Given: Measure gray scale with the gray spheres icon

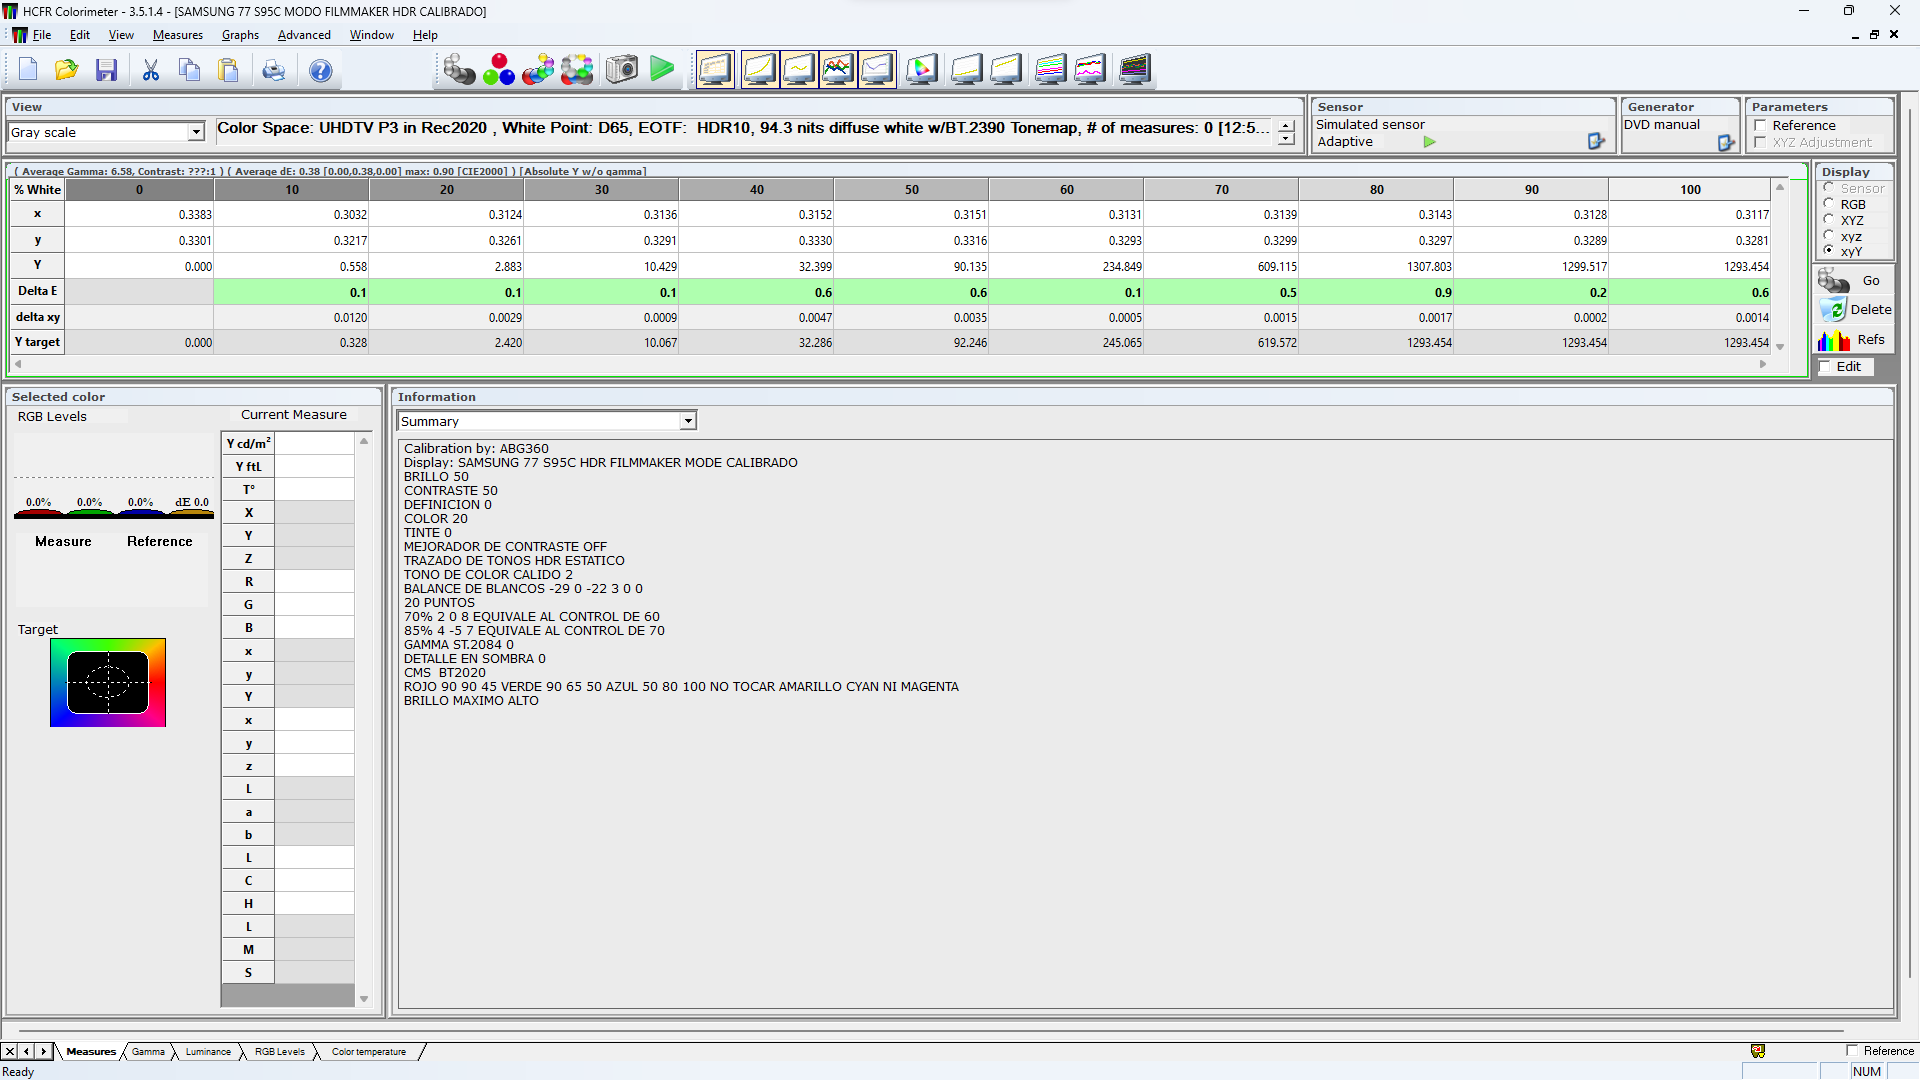Looking at the screenshot, I should [459, 69].
